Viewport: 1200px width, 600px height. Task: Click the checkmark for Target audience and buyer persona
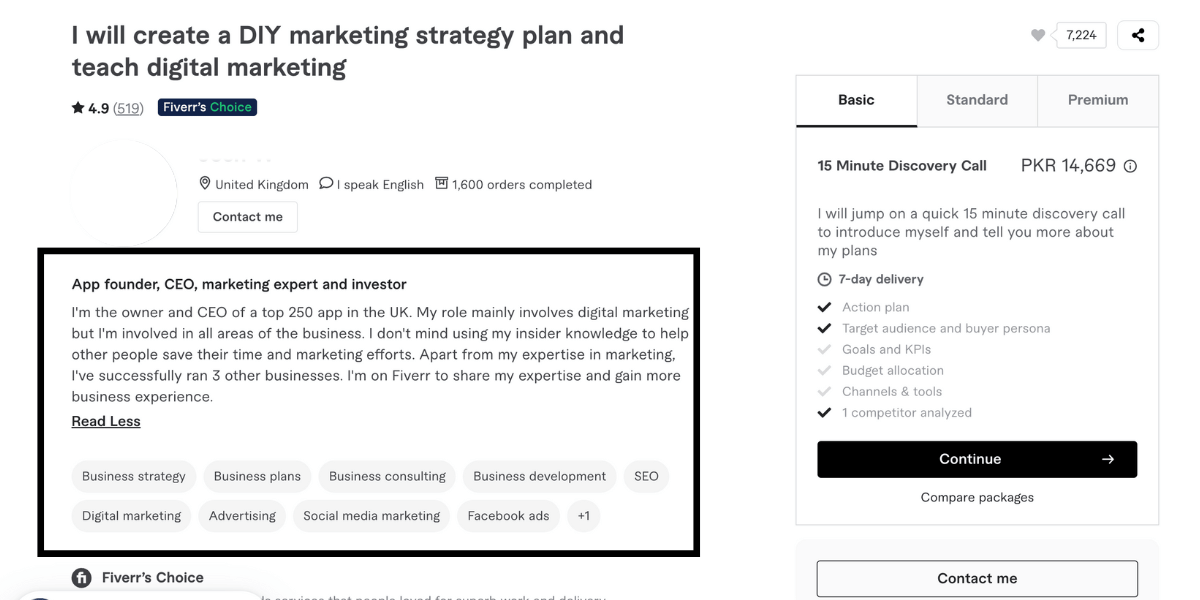pyautogui.click(x=825, y=328)
